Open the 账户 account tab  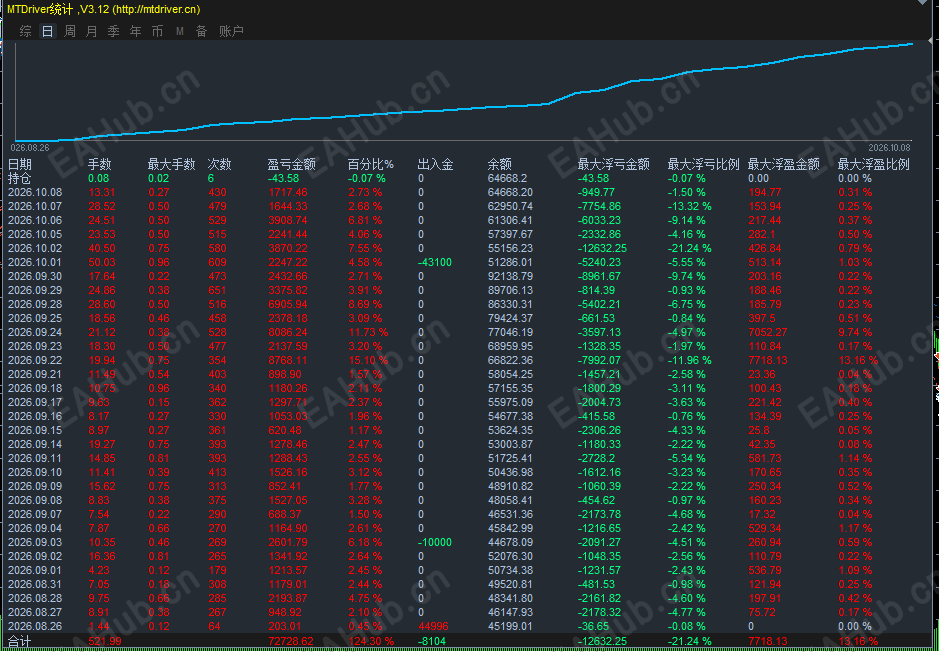coord(232,31)
